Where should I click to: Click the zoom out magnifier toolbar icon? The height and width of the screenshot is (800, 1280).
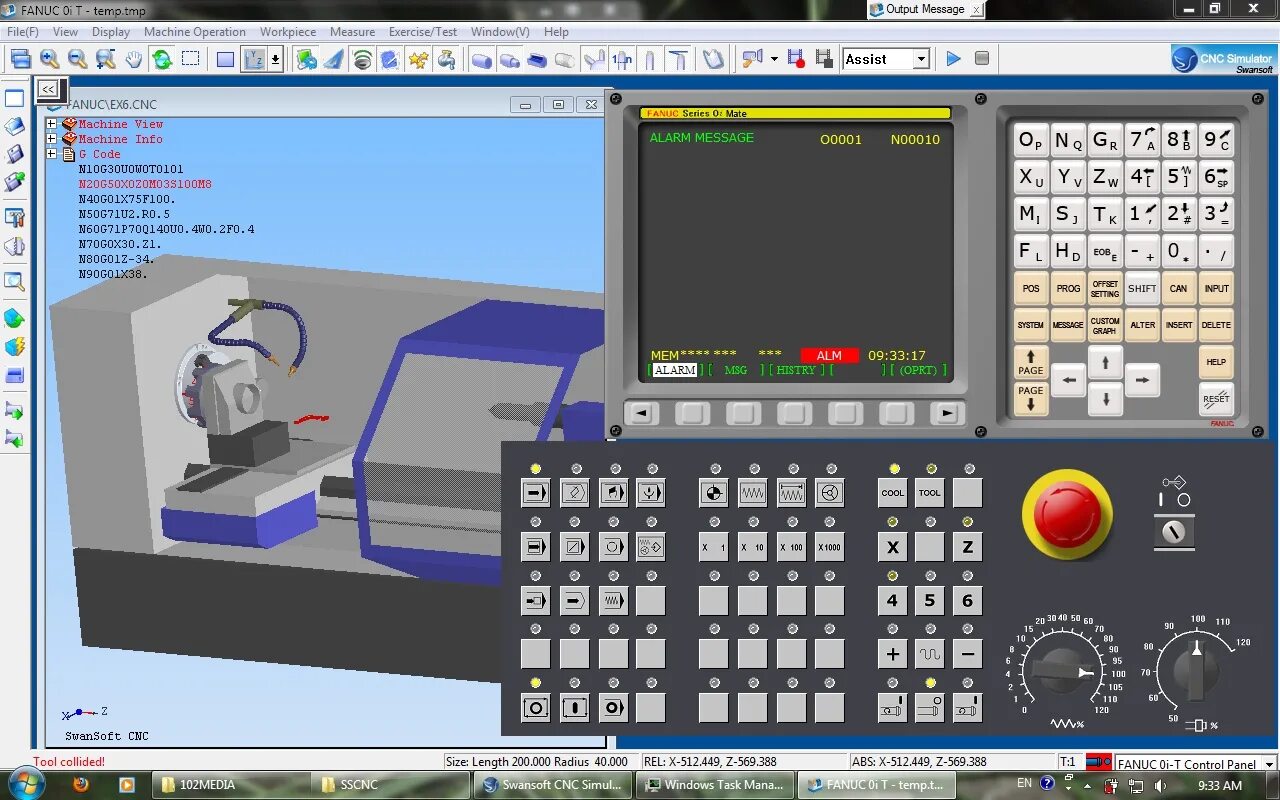[77, 60]
